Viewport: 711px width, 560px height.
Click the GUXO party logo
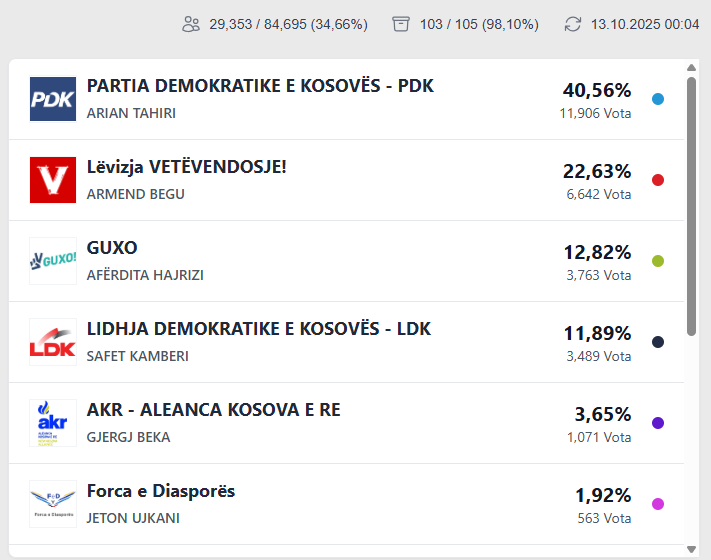(x=53, y=261)
